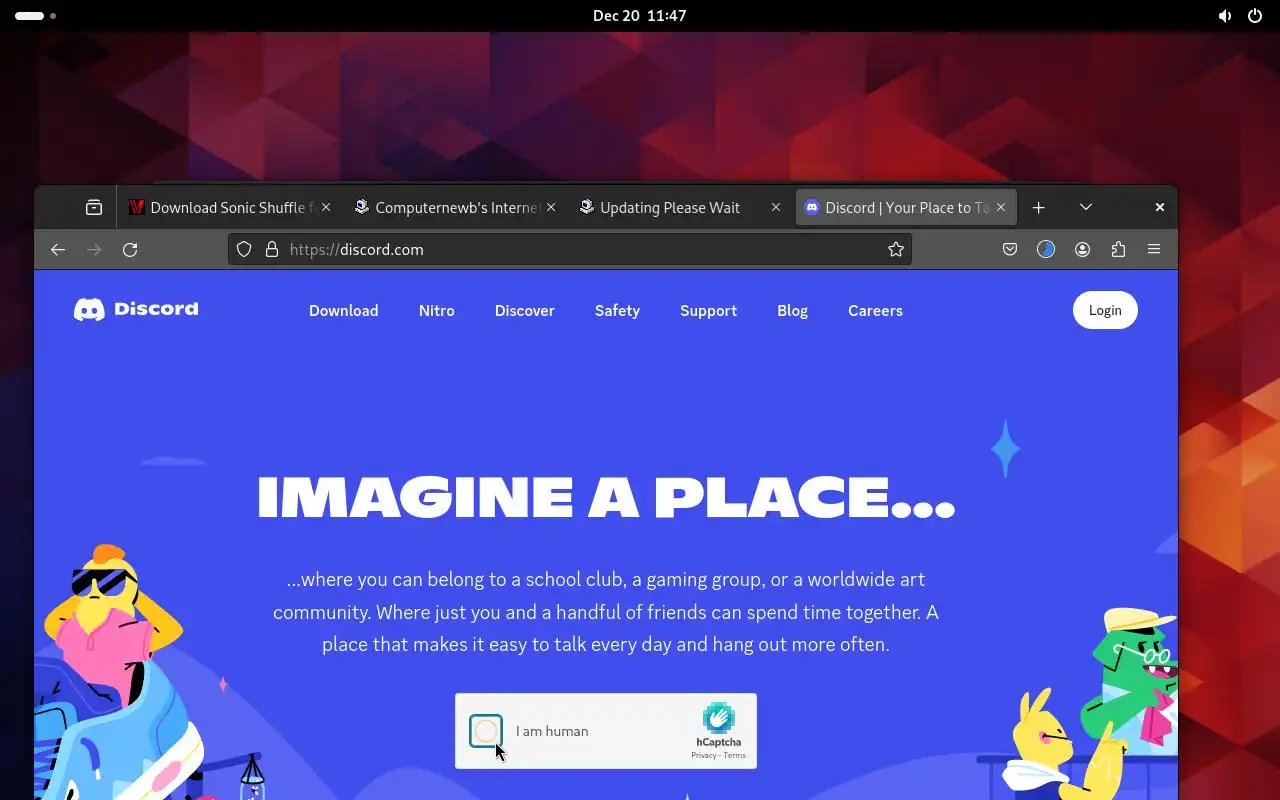The width and height of the screenshot is (1280, 800).
Task: Switch to the Computernewb's Internet tab
Action: point(455,207)
